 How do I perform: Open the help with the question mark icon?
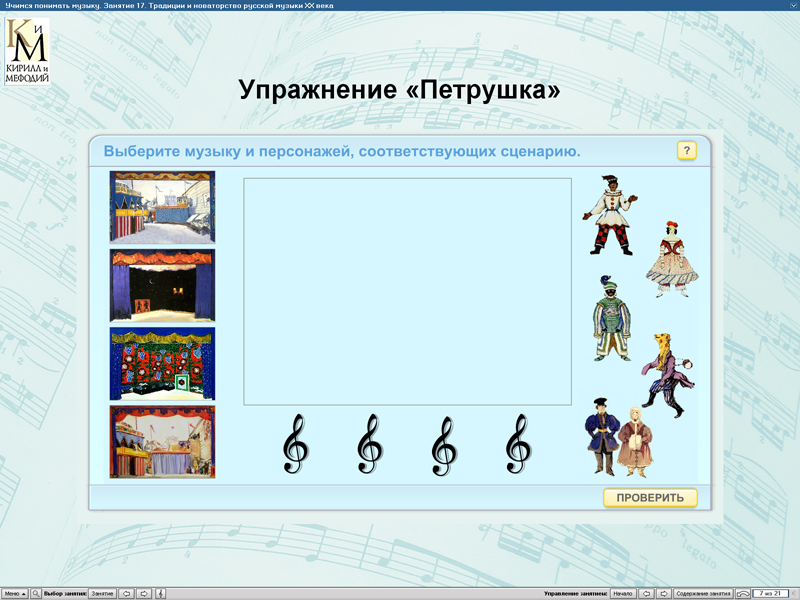687,151
